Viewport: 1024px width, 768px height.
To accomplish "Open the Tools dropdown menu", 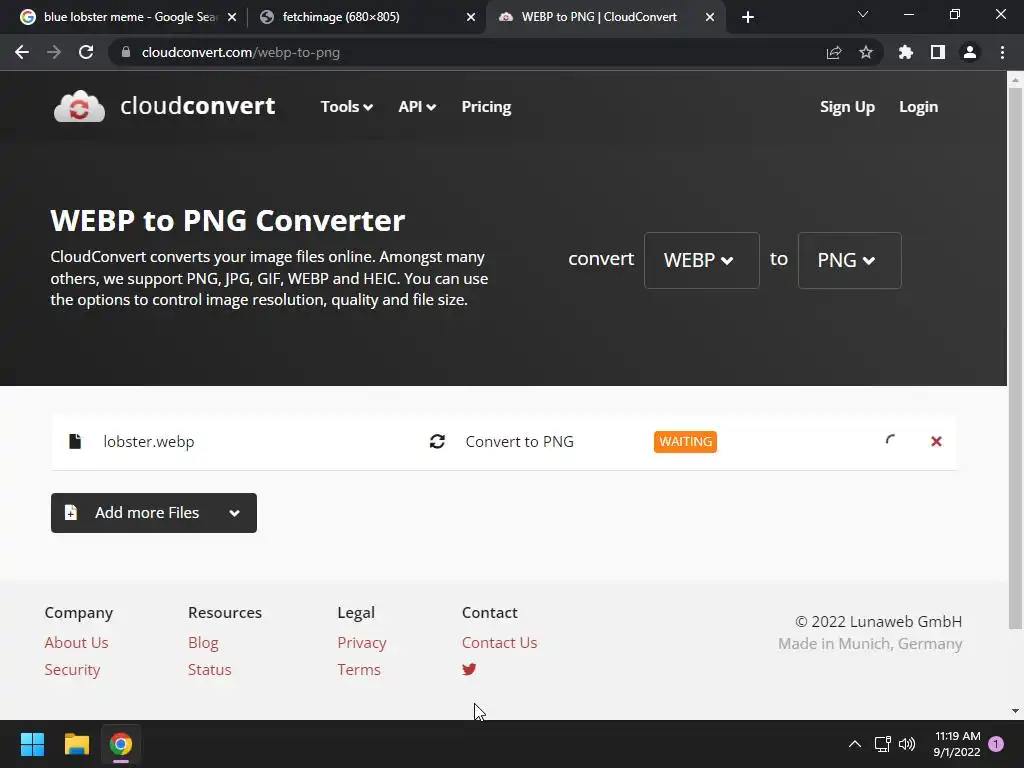I will click(x=346, y=106).
